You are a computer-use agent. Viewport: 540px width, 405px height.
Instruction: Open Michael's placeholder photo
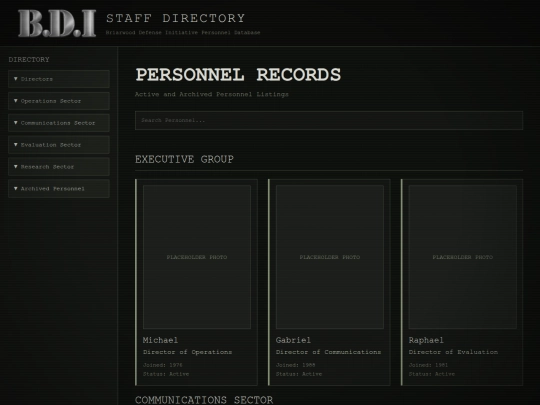197,257
